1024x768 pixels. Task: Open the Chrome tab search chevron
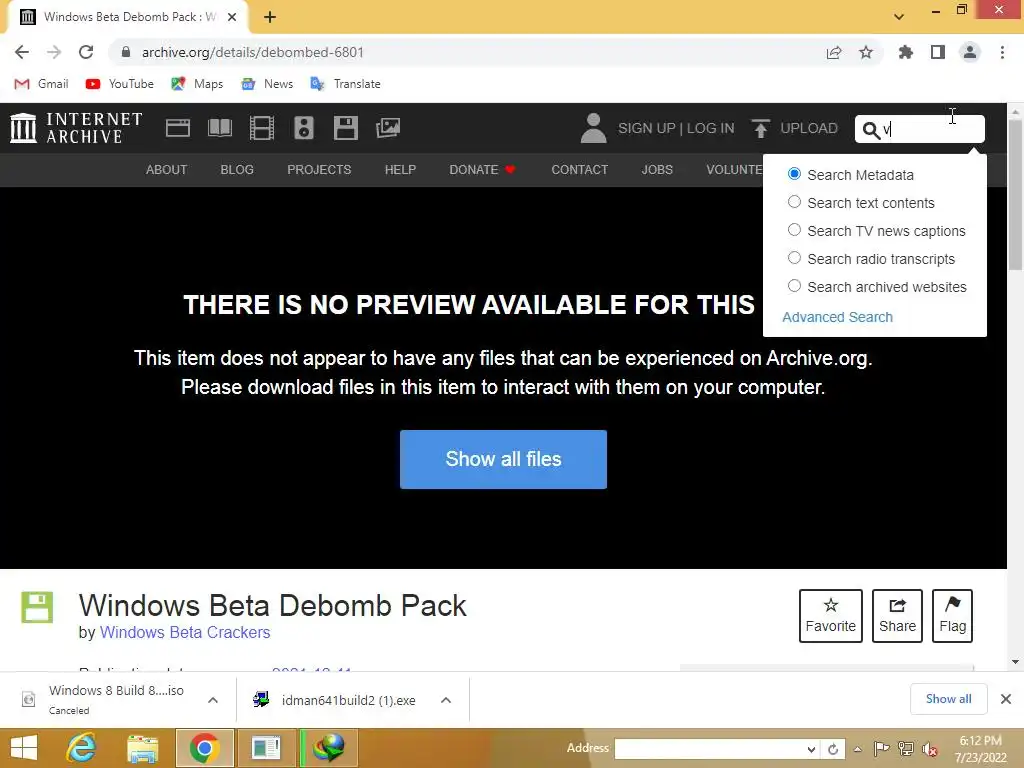(x=899, y=17)
